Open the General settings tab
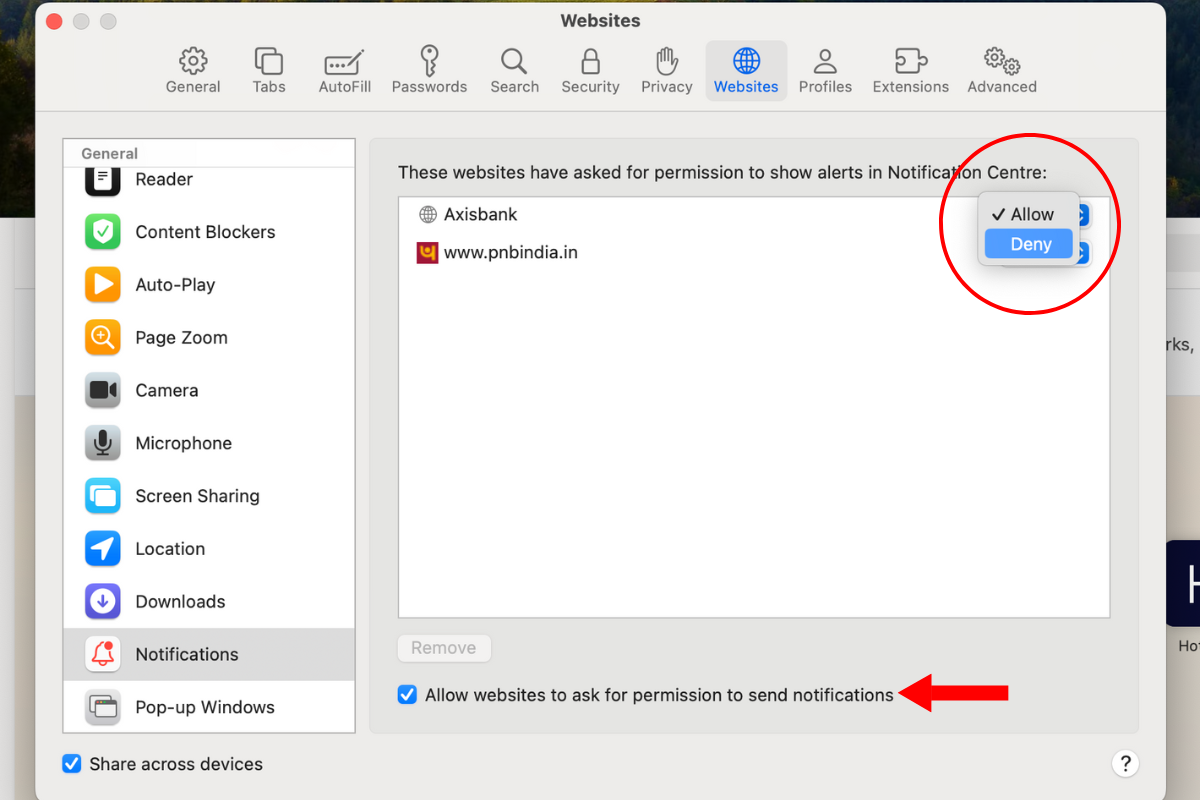Screen dimensions: 1200x800 (x=193, y=70)
